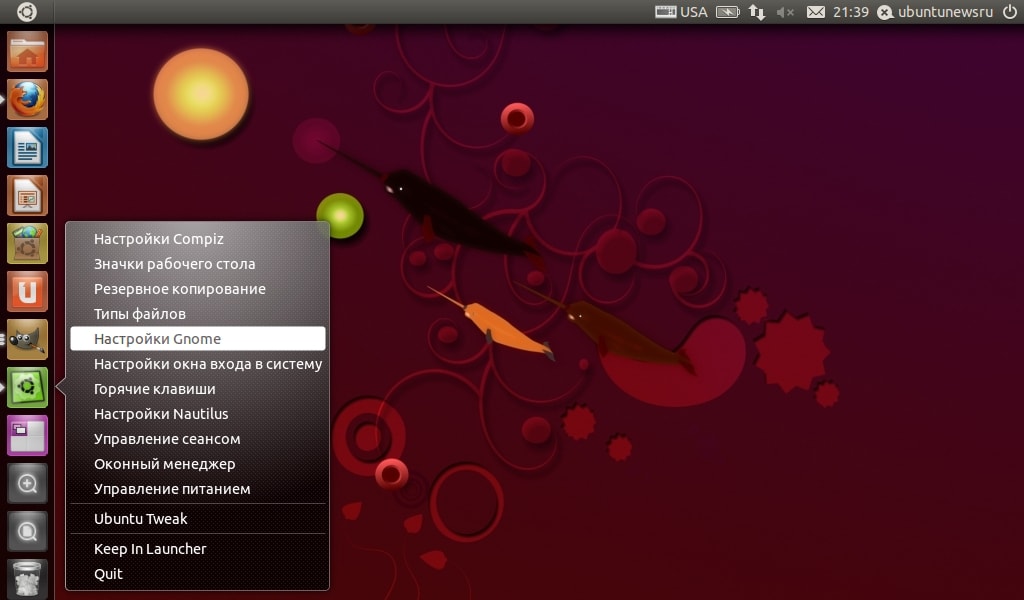Screen dimensions: 1024x600
Task: Open the messaging mail envelope indicator
Action: tap(816, 12)
